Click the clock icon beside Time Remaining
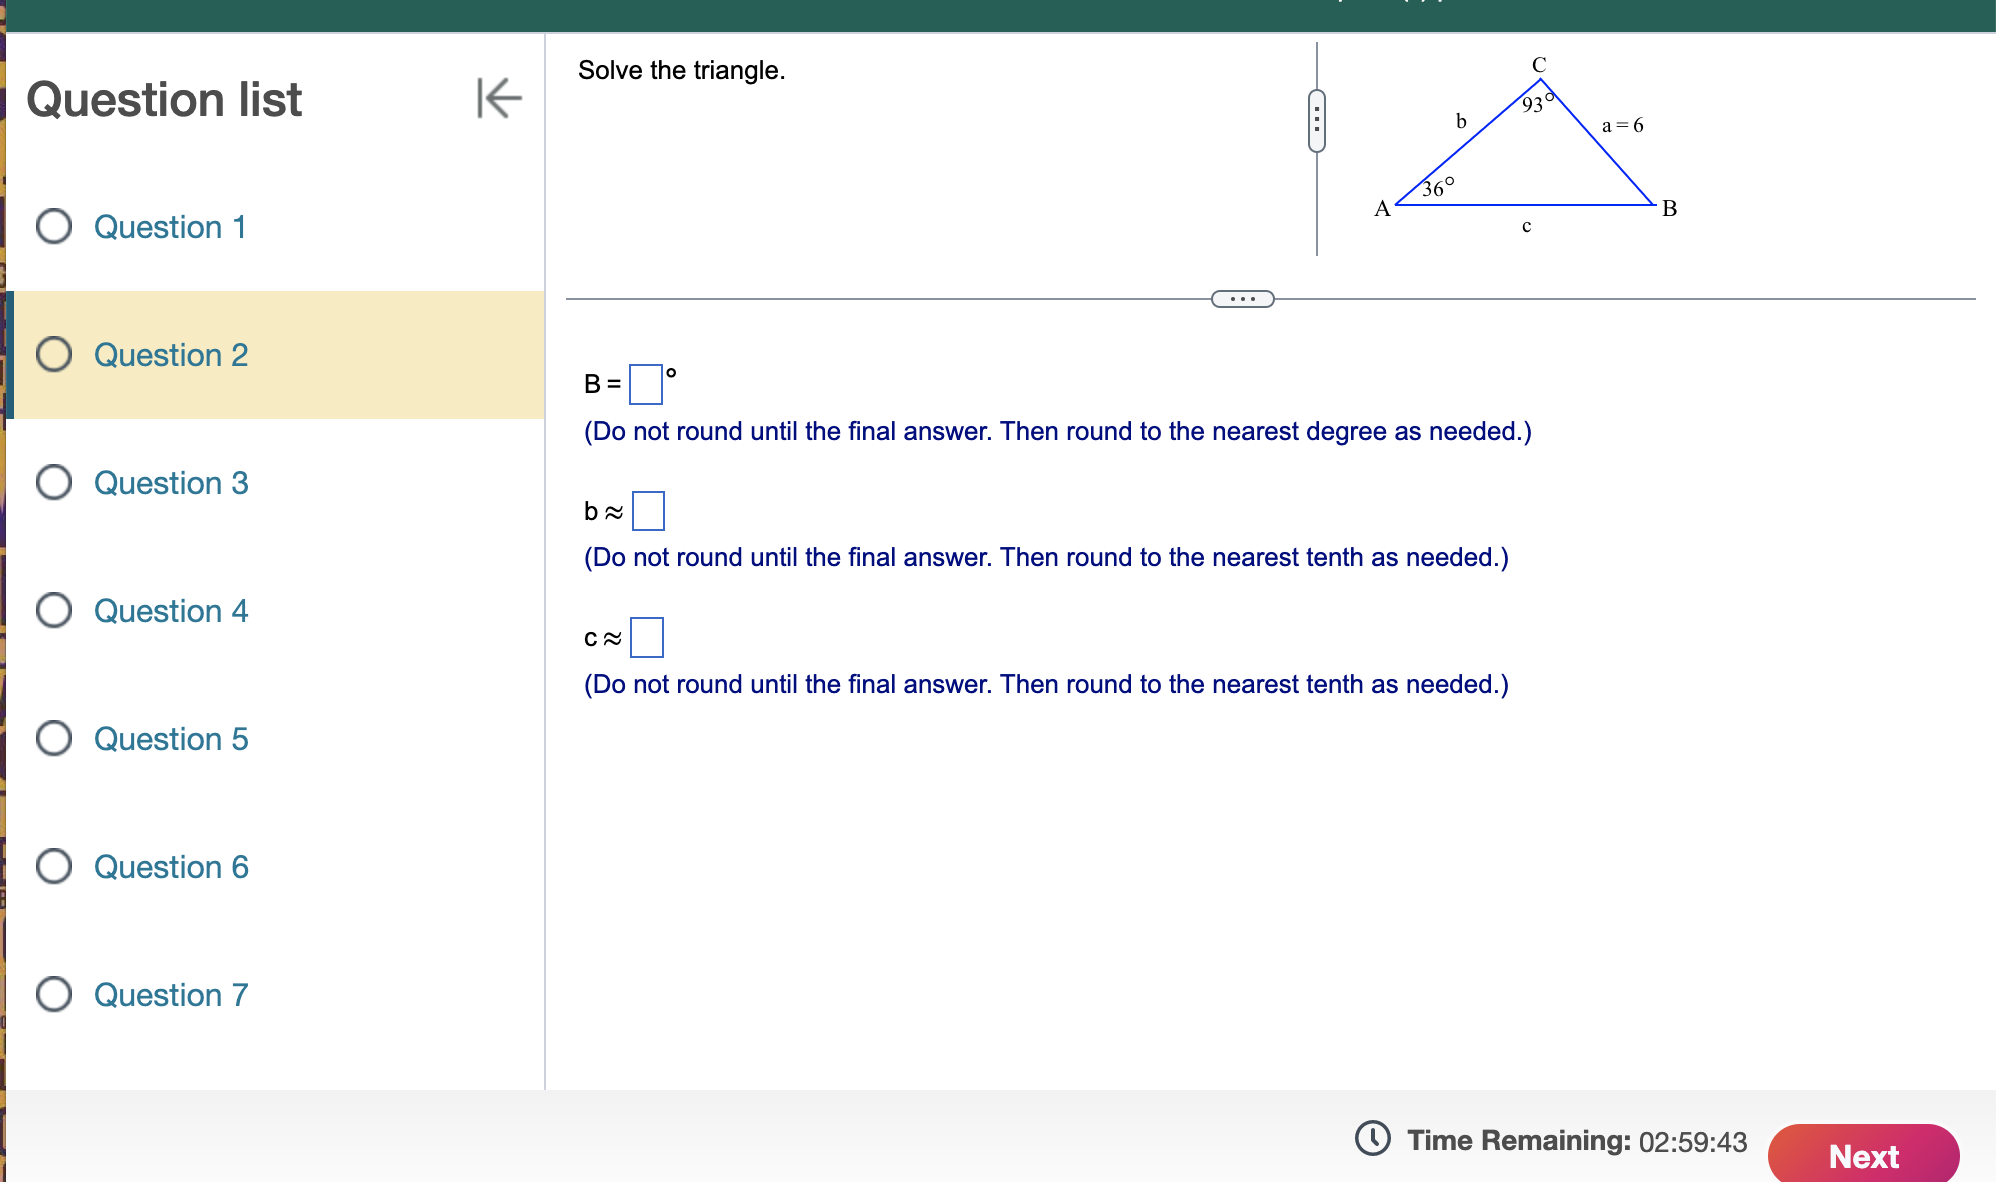Image resolution: width=1996 pixels, height=1182 pixels. tap(1375, 1139)
